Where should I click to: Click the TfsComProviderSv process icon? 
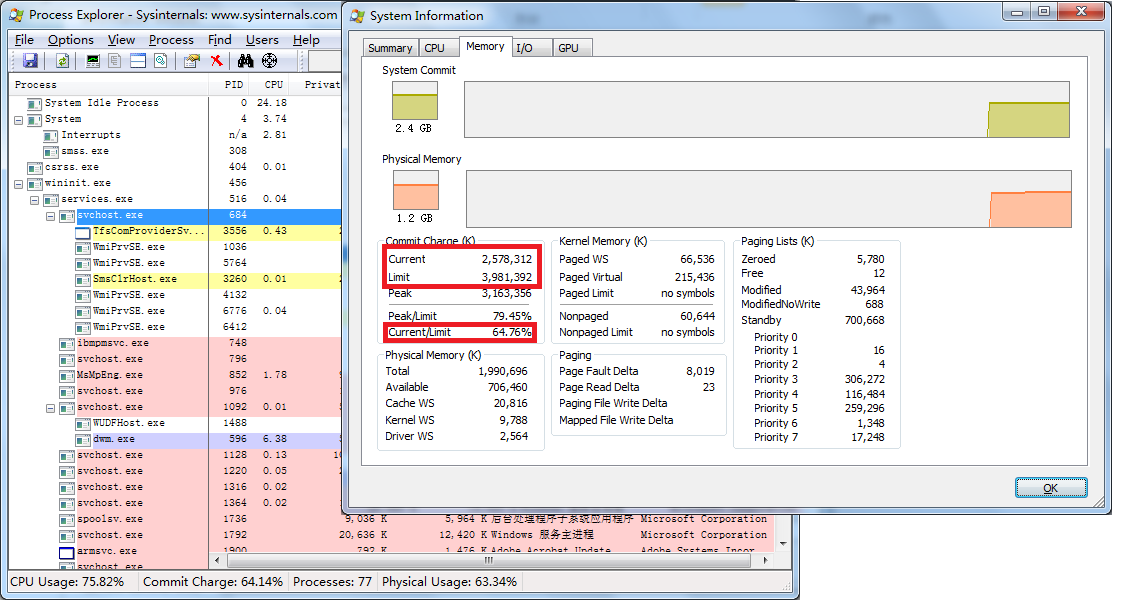pos(82,232)
